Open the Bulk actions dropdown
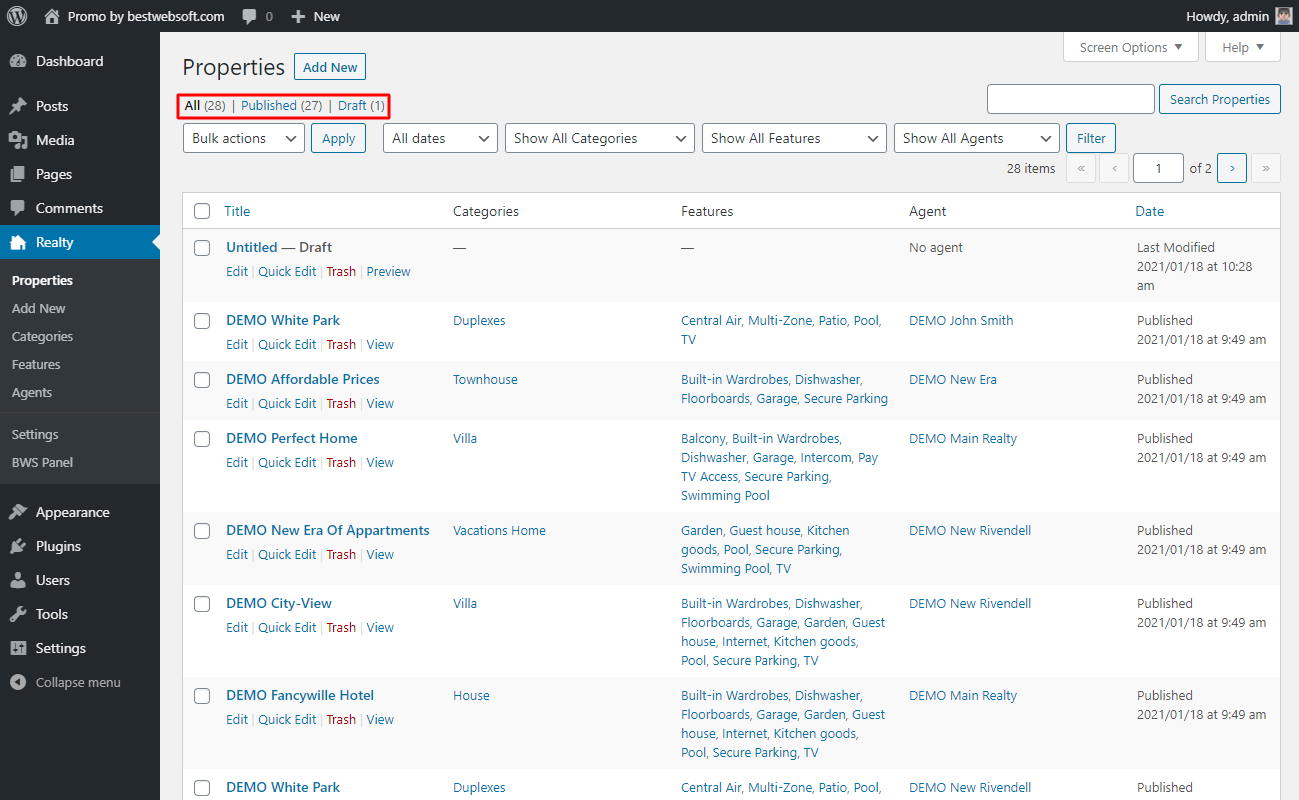This screenshot has width=1299, height=800. click(x=244, y=138)
